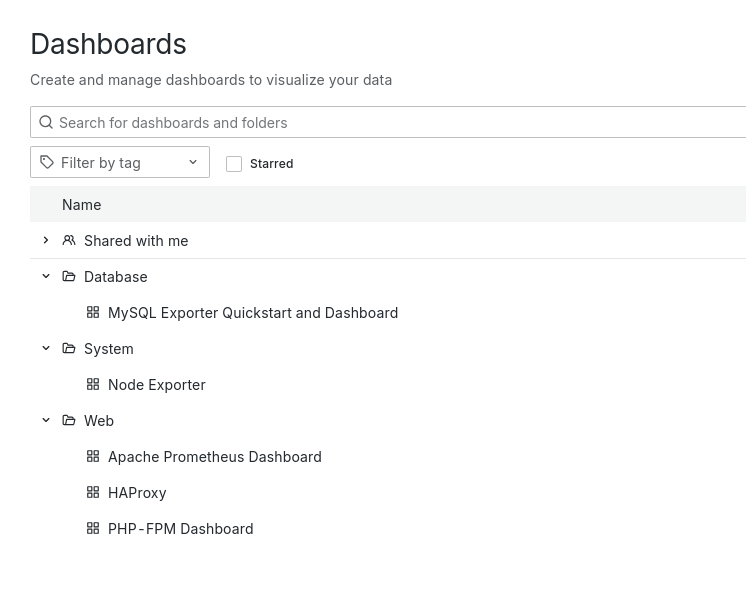Collapse the System folder chevron
The width and height of the screenshot is (746, 595).
click(46, 349)
